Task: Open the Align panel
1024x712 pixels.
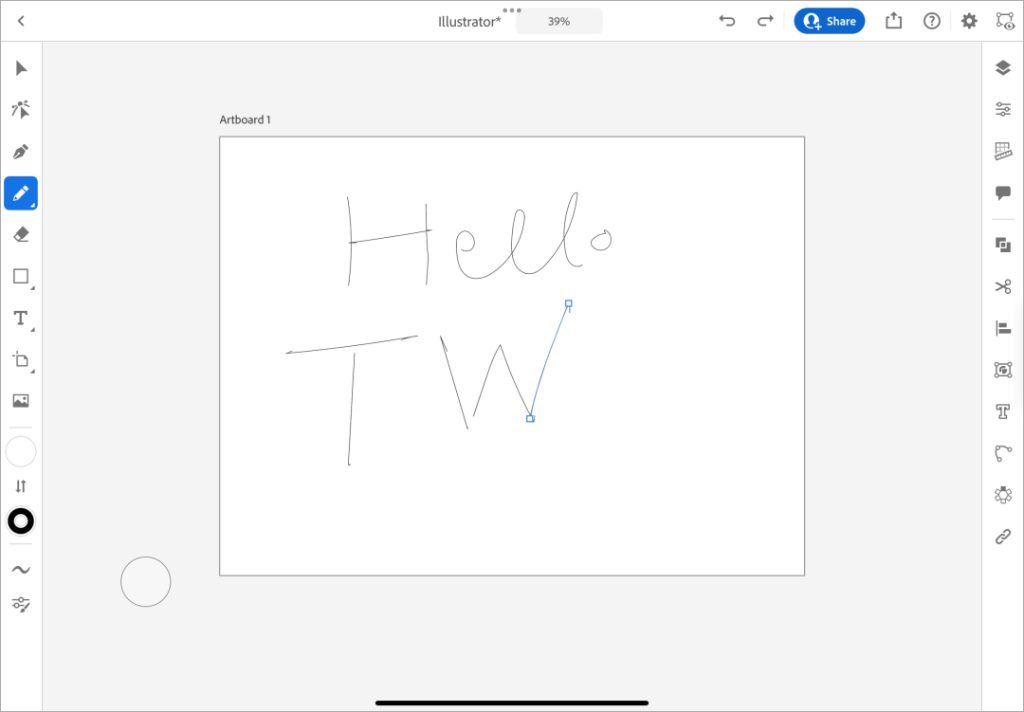Action: point(1003,328)
